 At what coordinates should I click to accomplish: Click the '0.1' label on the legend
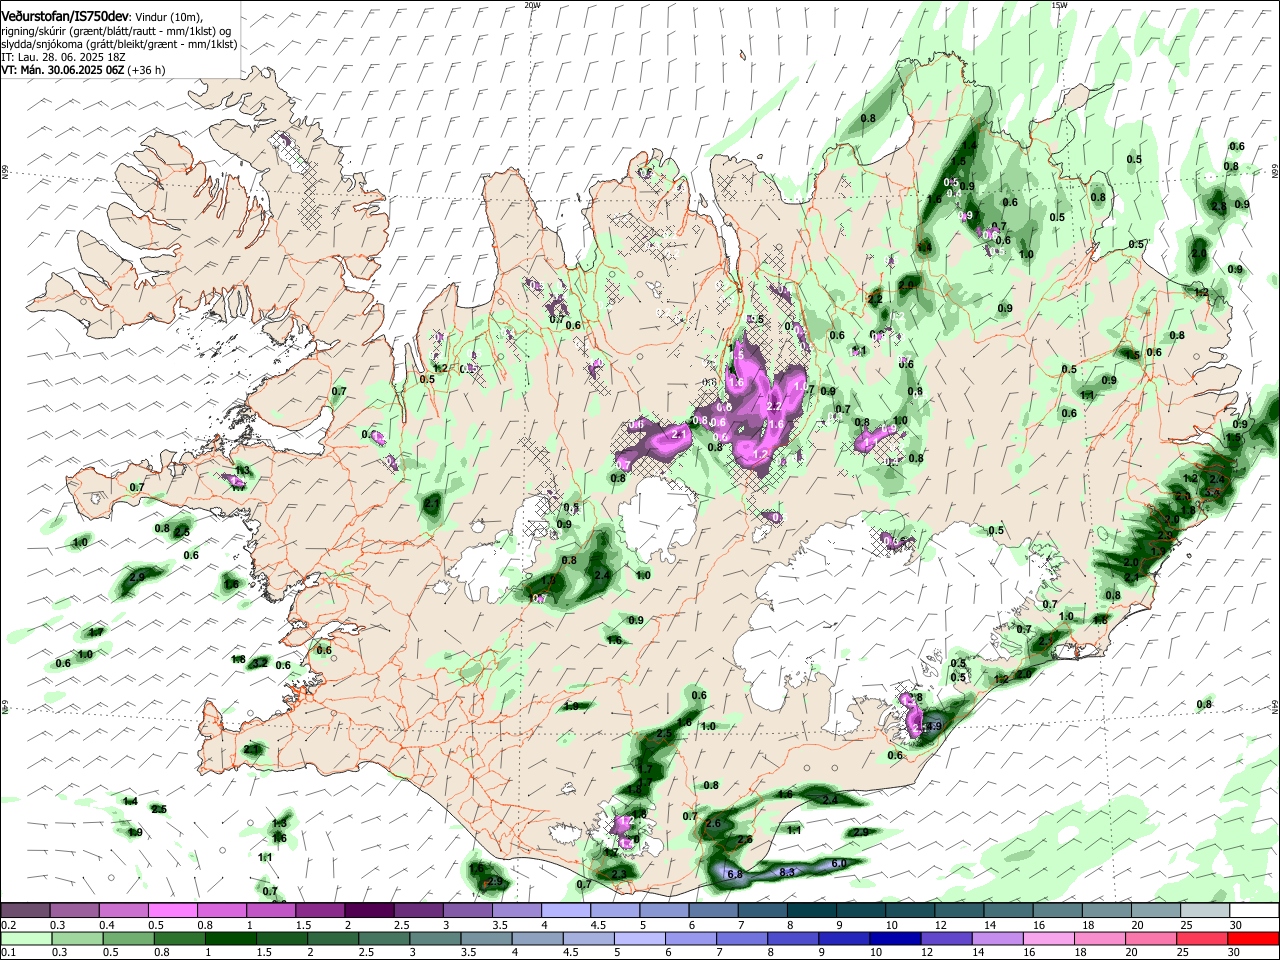coord(8,953)
